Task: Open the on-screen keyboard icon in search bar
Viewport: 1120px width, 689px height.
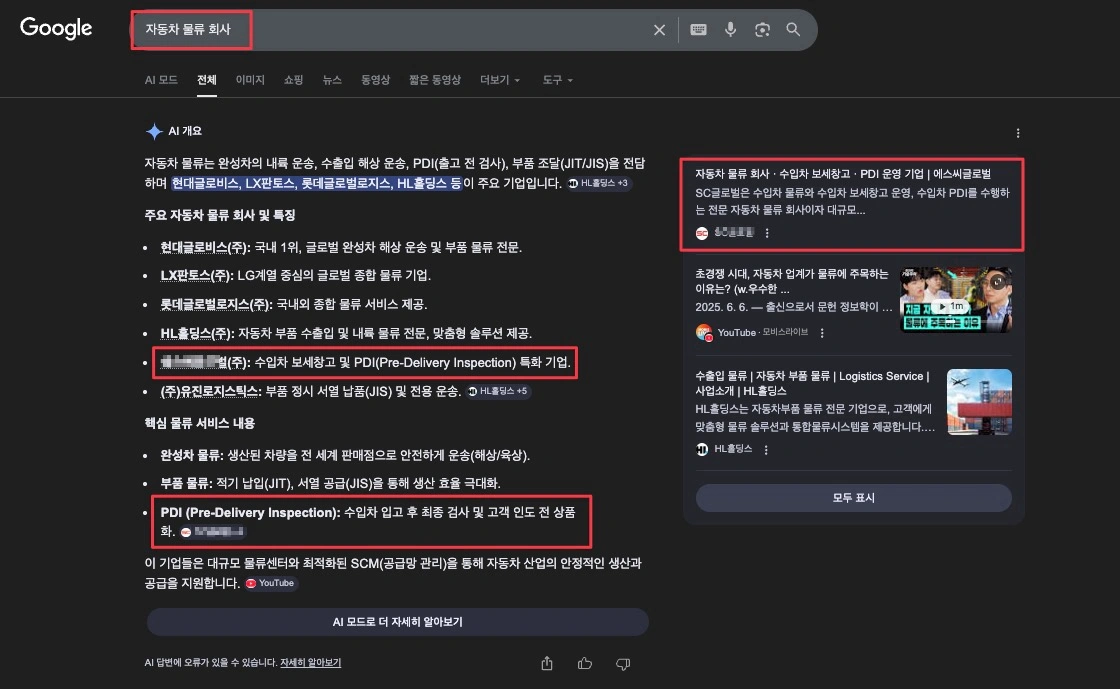Action: tap(696, 29)
